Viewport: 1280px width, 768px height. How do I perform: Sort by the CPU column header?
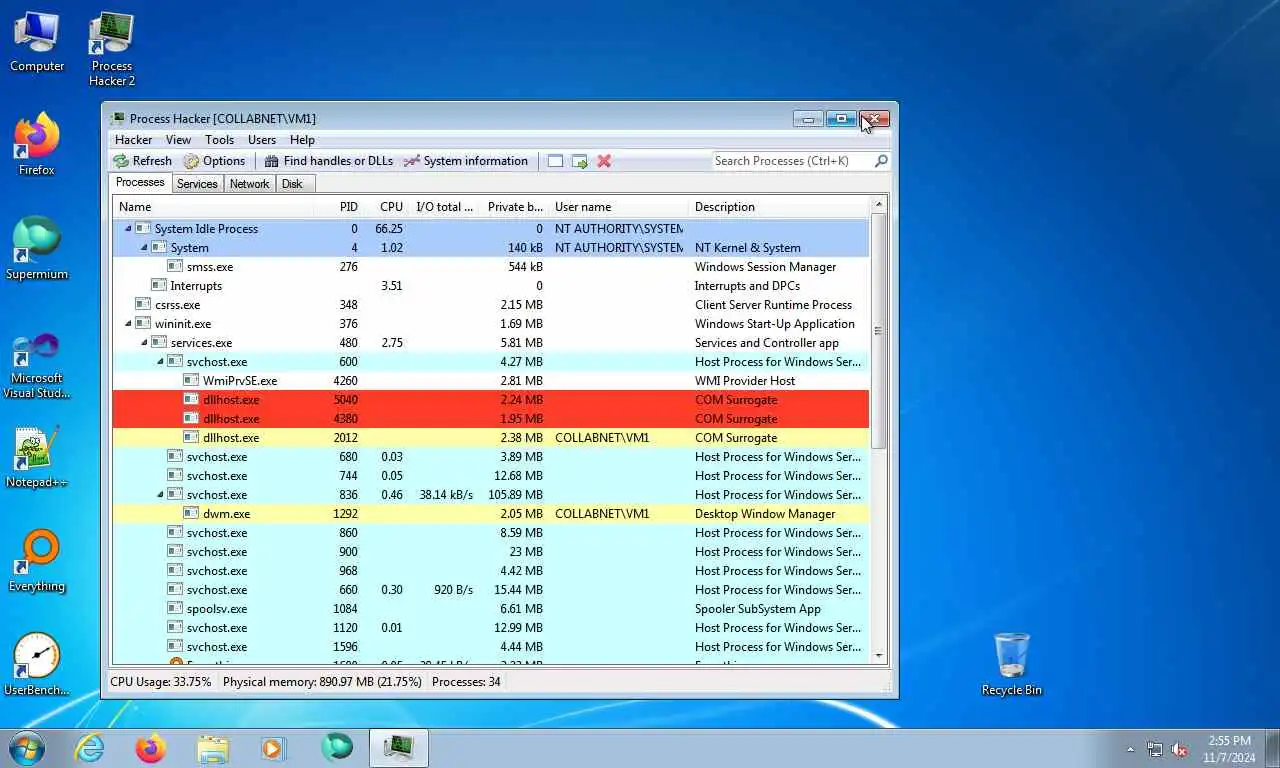386,207
